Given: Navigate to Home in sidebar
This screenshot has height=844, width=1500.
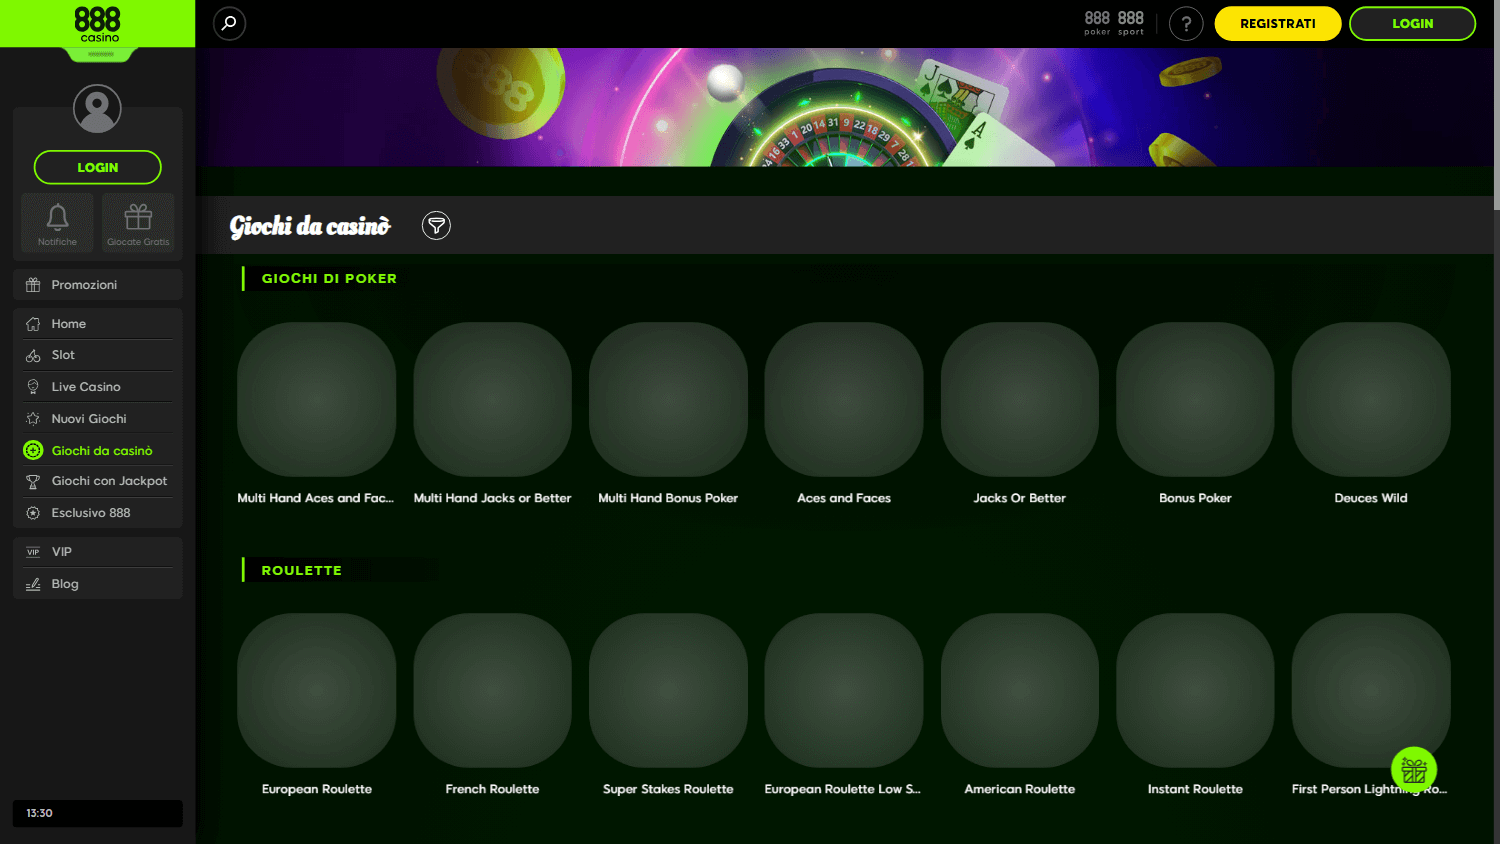Looking at the screenshot, I should point(70,323).
